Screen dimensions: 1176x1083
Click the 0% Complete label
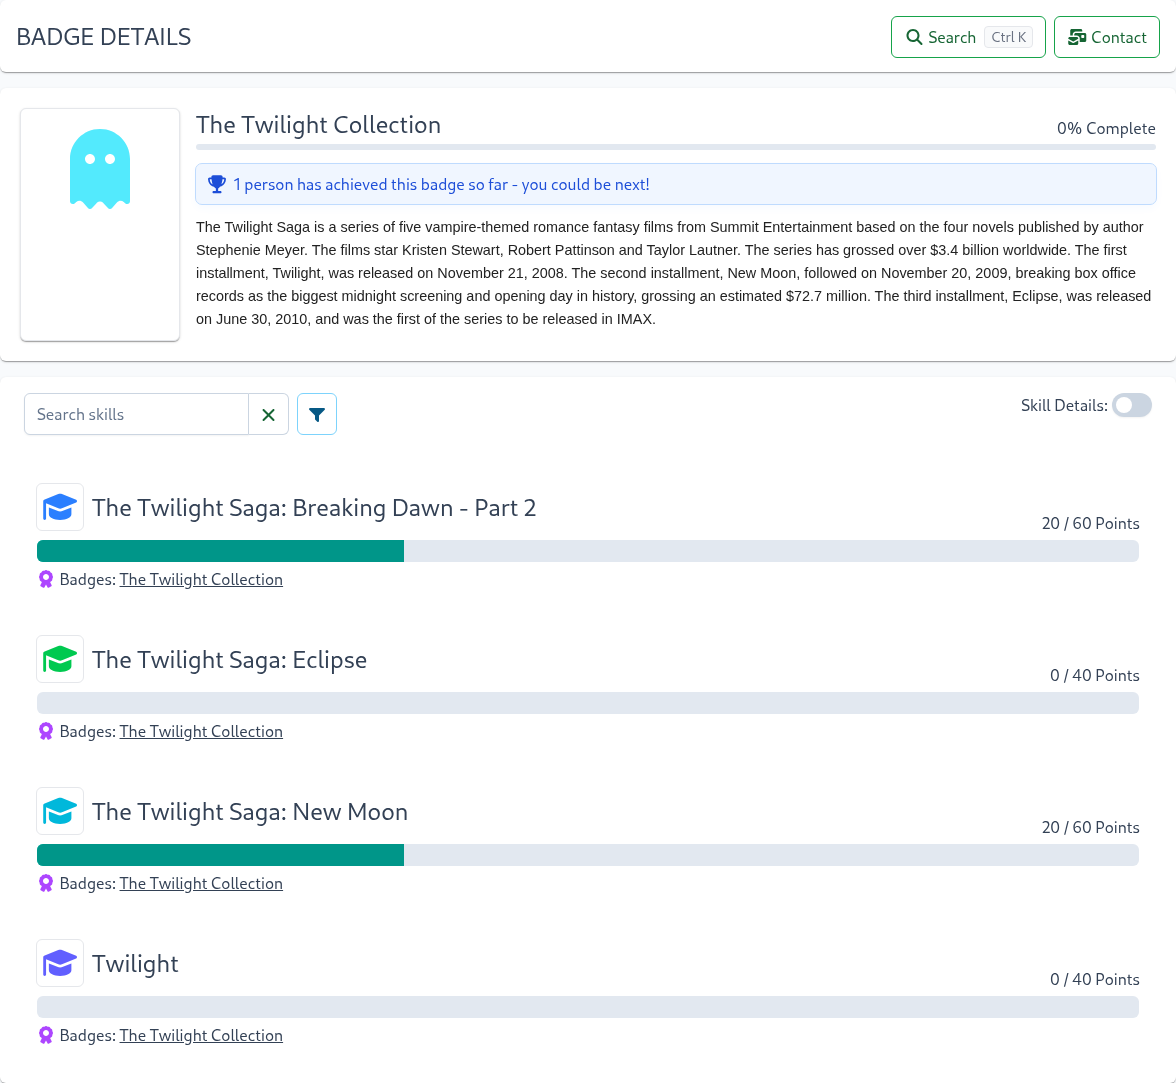(1106, 128)
